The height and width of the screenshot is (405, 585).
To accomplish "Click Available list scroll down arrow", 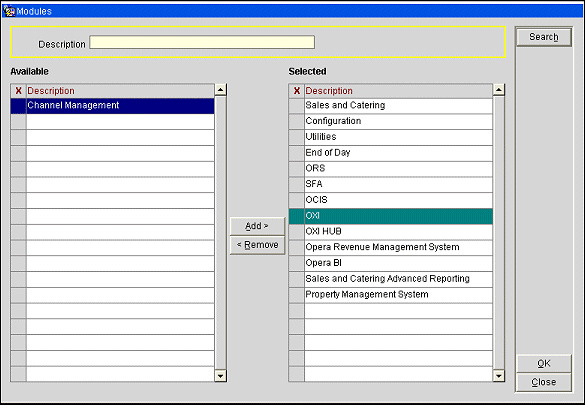I will point(220,376).
